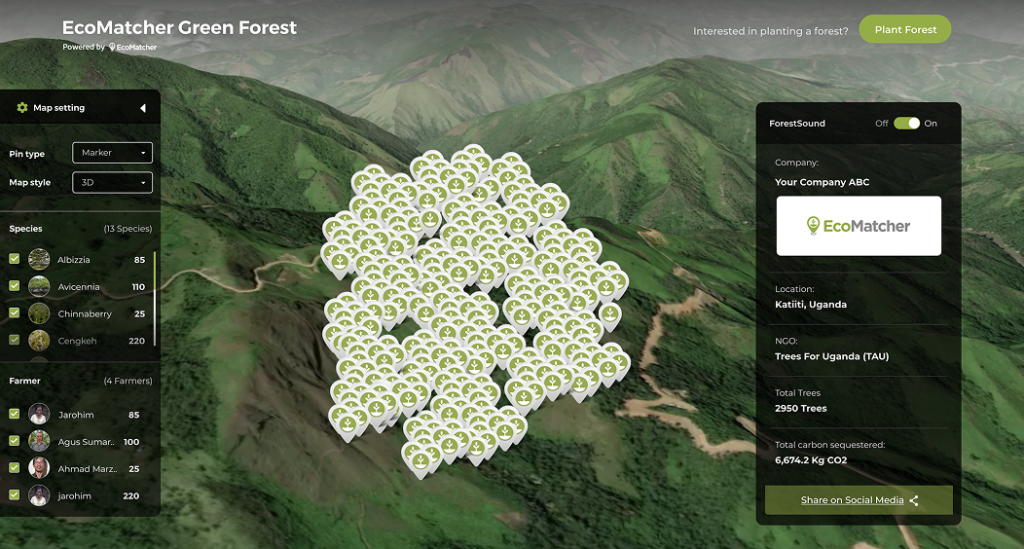Click Agus Sumar.. farmer avatar
1024x549 pixels.
(39, 441)
